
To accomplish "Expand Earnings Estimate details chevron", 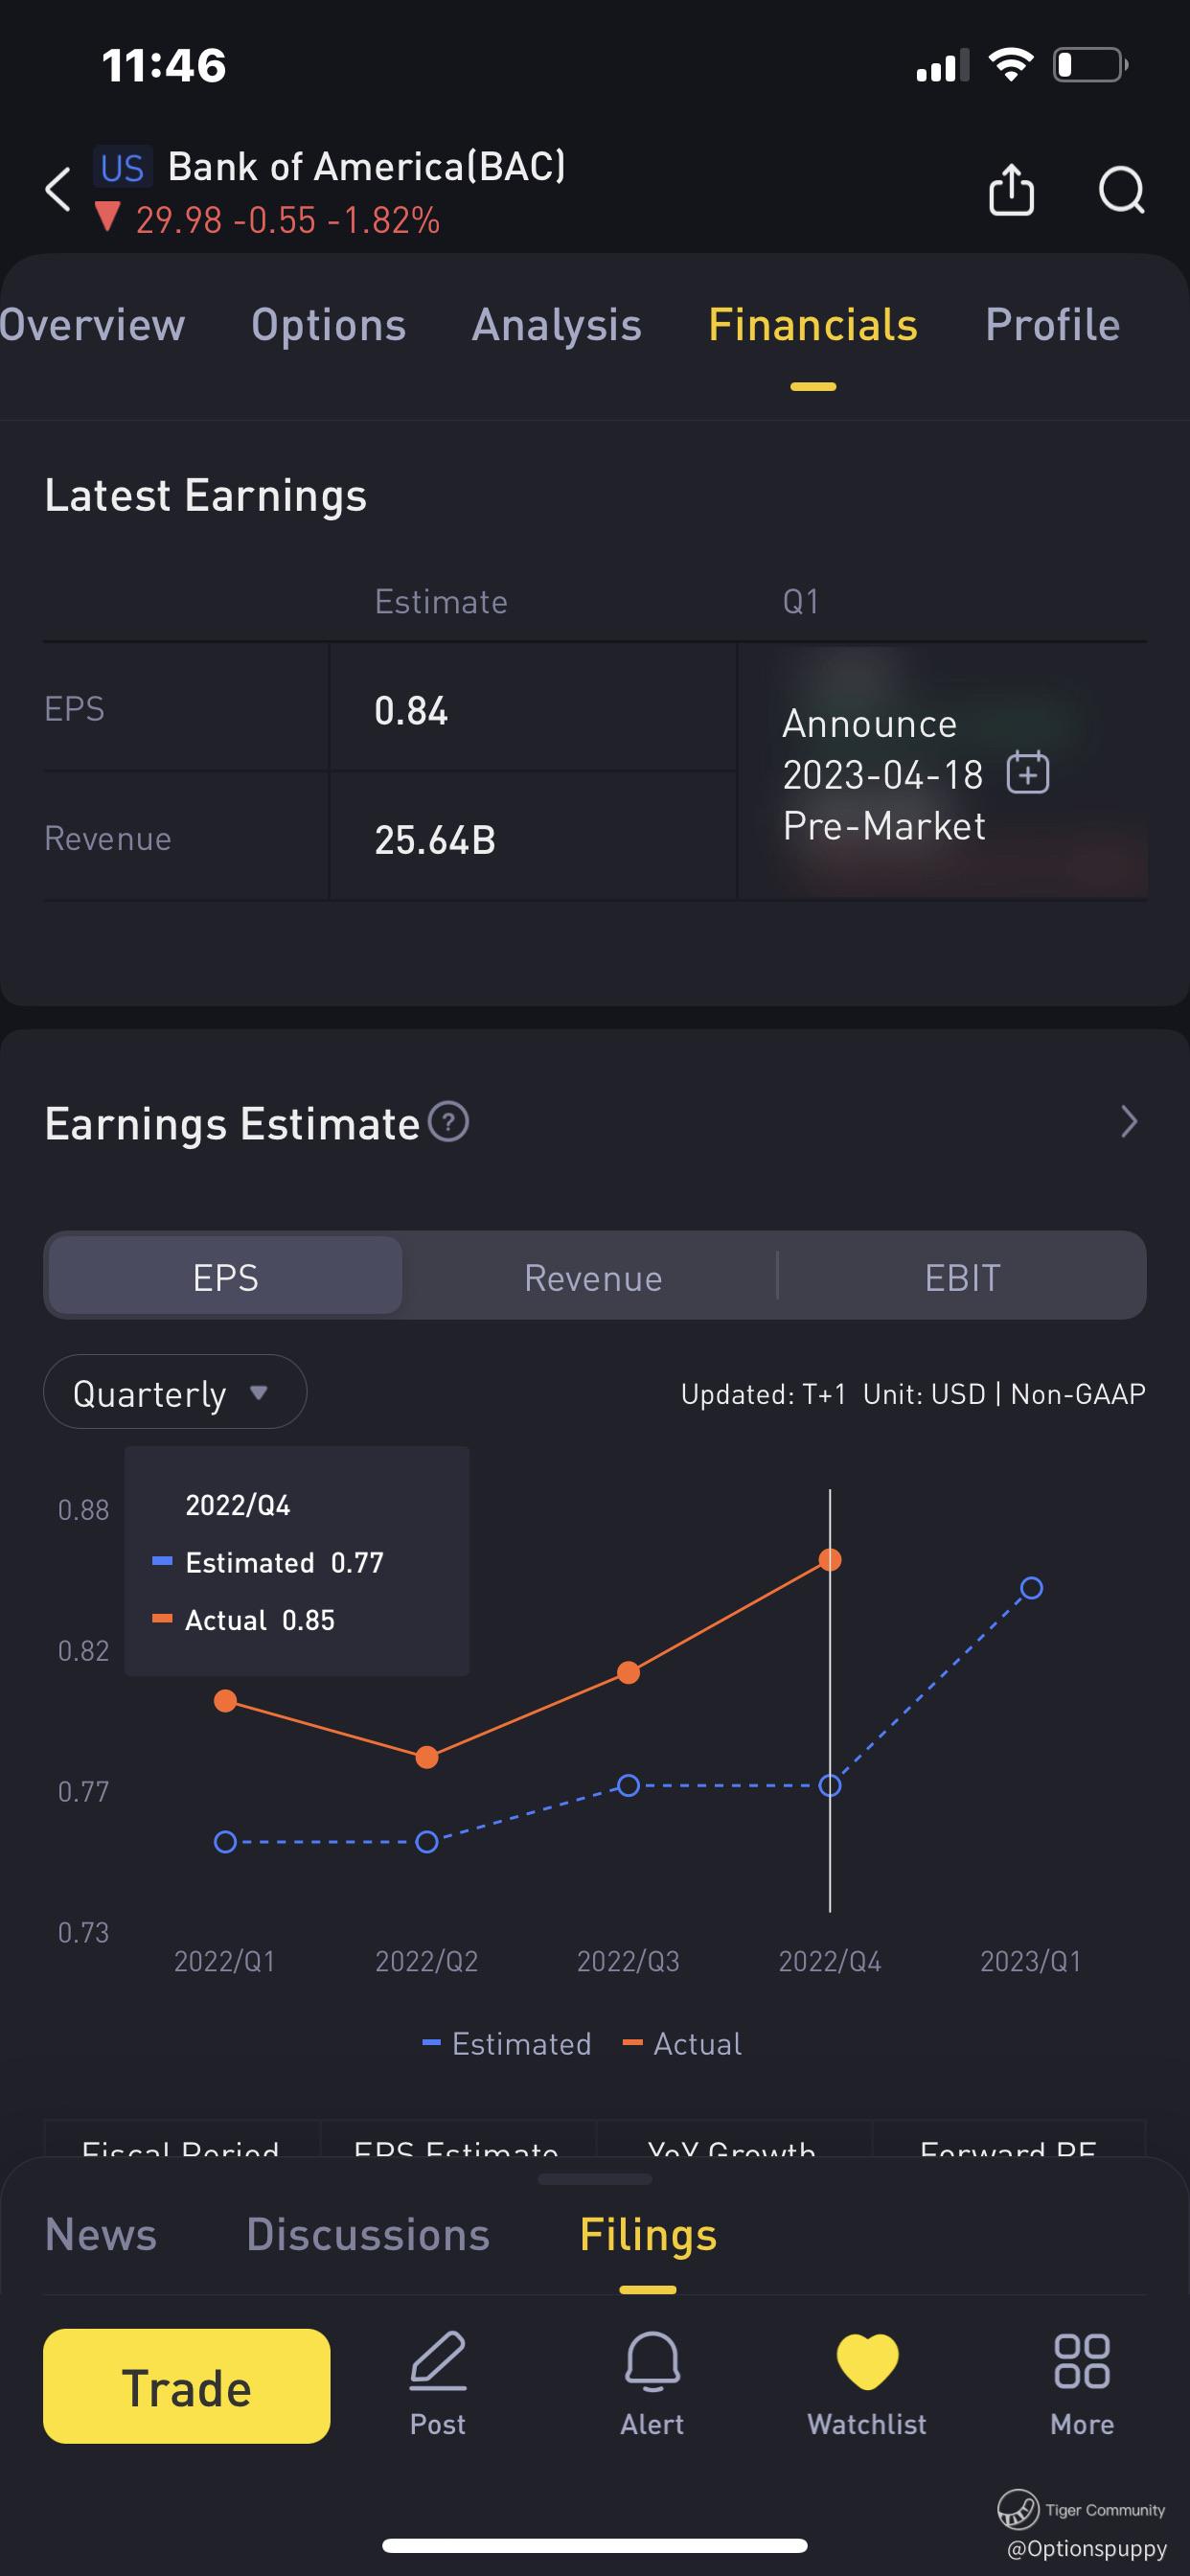I will pos(1129,1122).
